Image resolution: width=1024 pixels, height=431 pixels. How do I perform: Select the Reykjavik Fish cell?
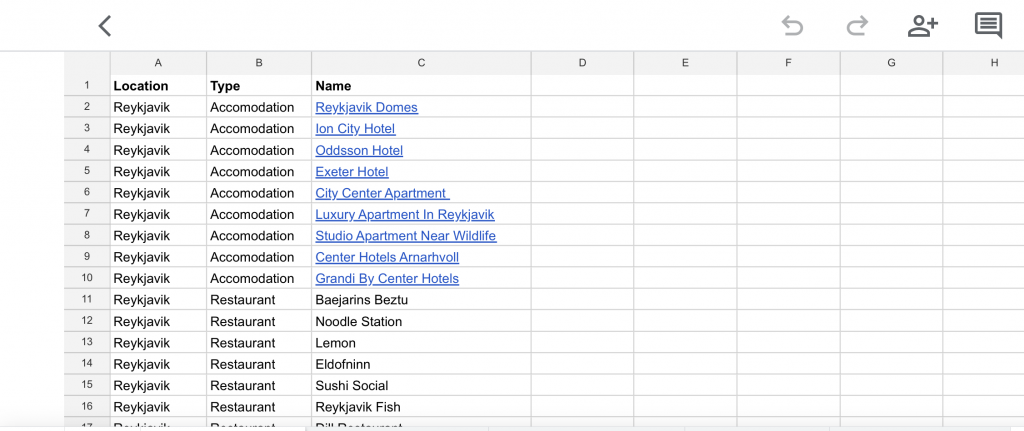point(421,407)
